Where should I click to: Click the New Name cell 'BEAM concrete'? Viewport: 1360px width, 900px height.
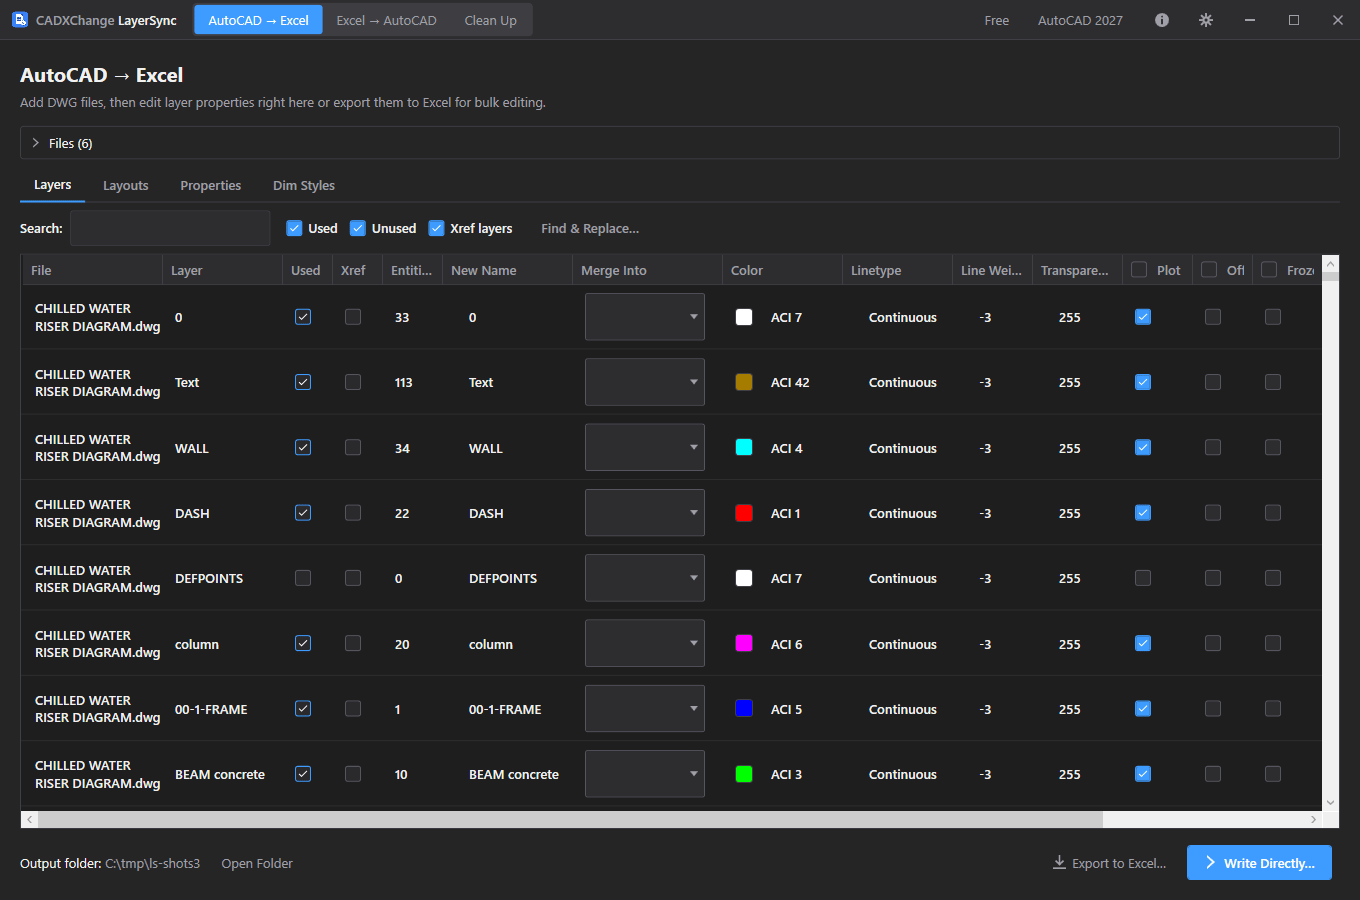[514, 774]
